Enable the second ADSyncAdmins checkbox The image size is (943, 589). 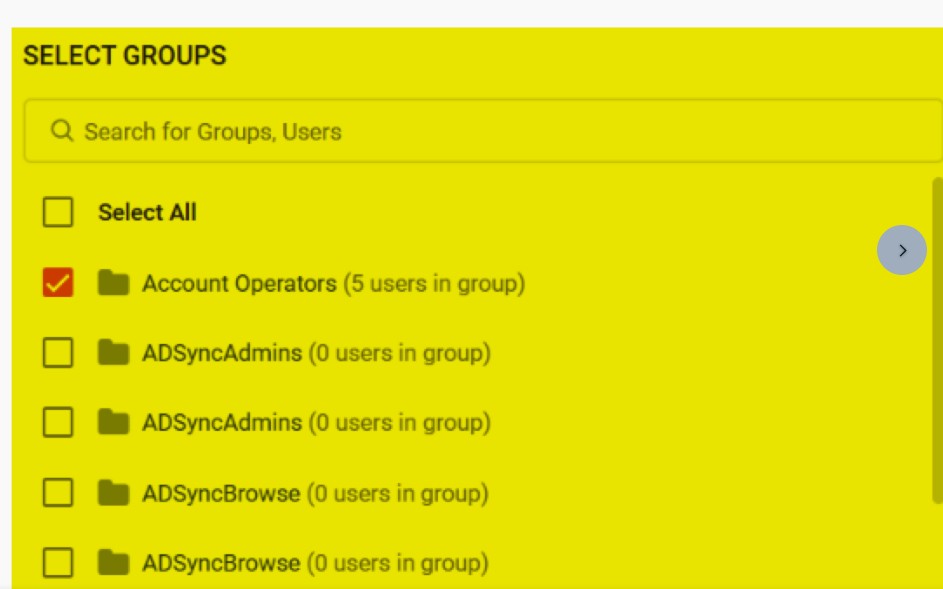58,423
